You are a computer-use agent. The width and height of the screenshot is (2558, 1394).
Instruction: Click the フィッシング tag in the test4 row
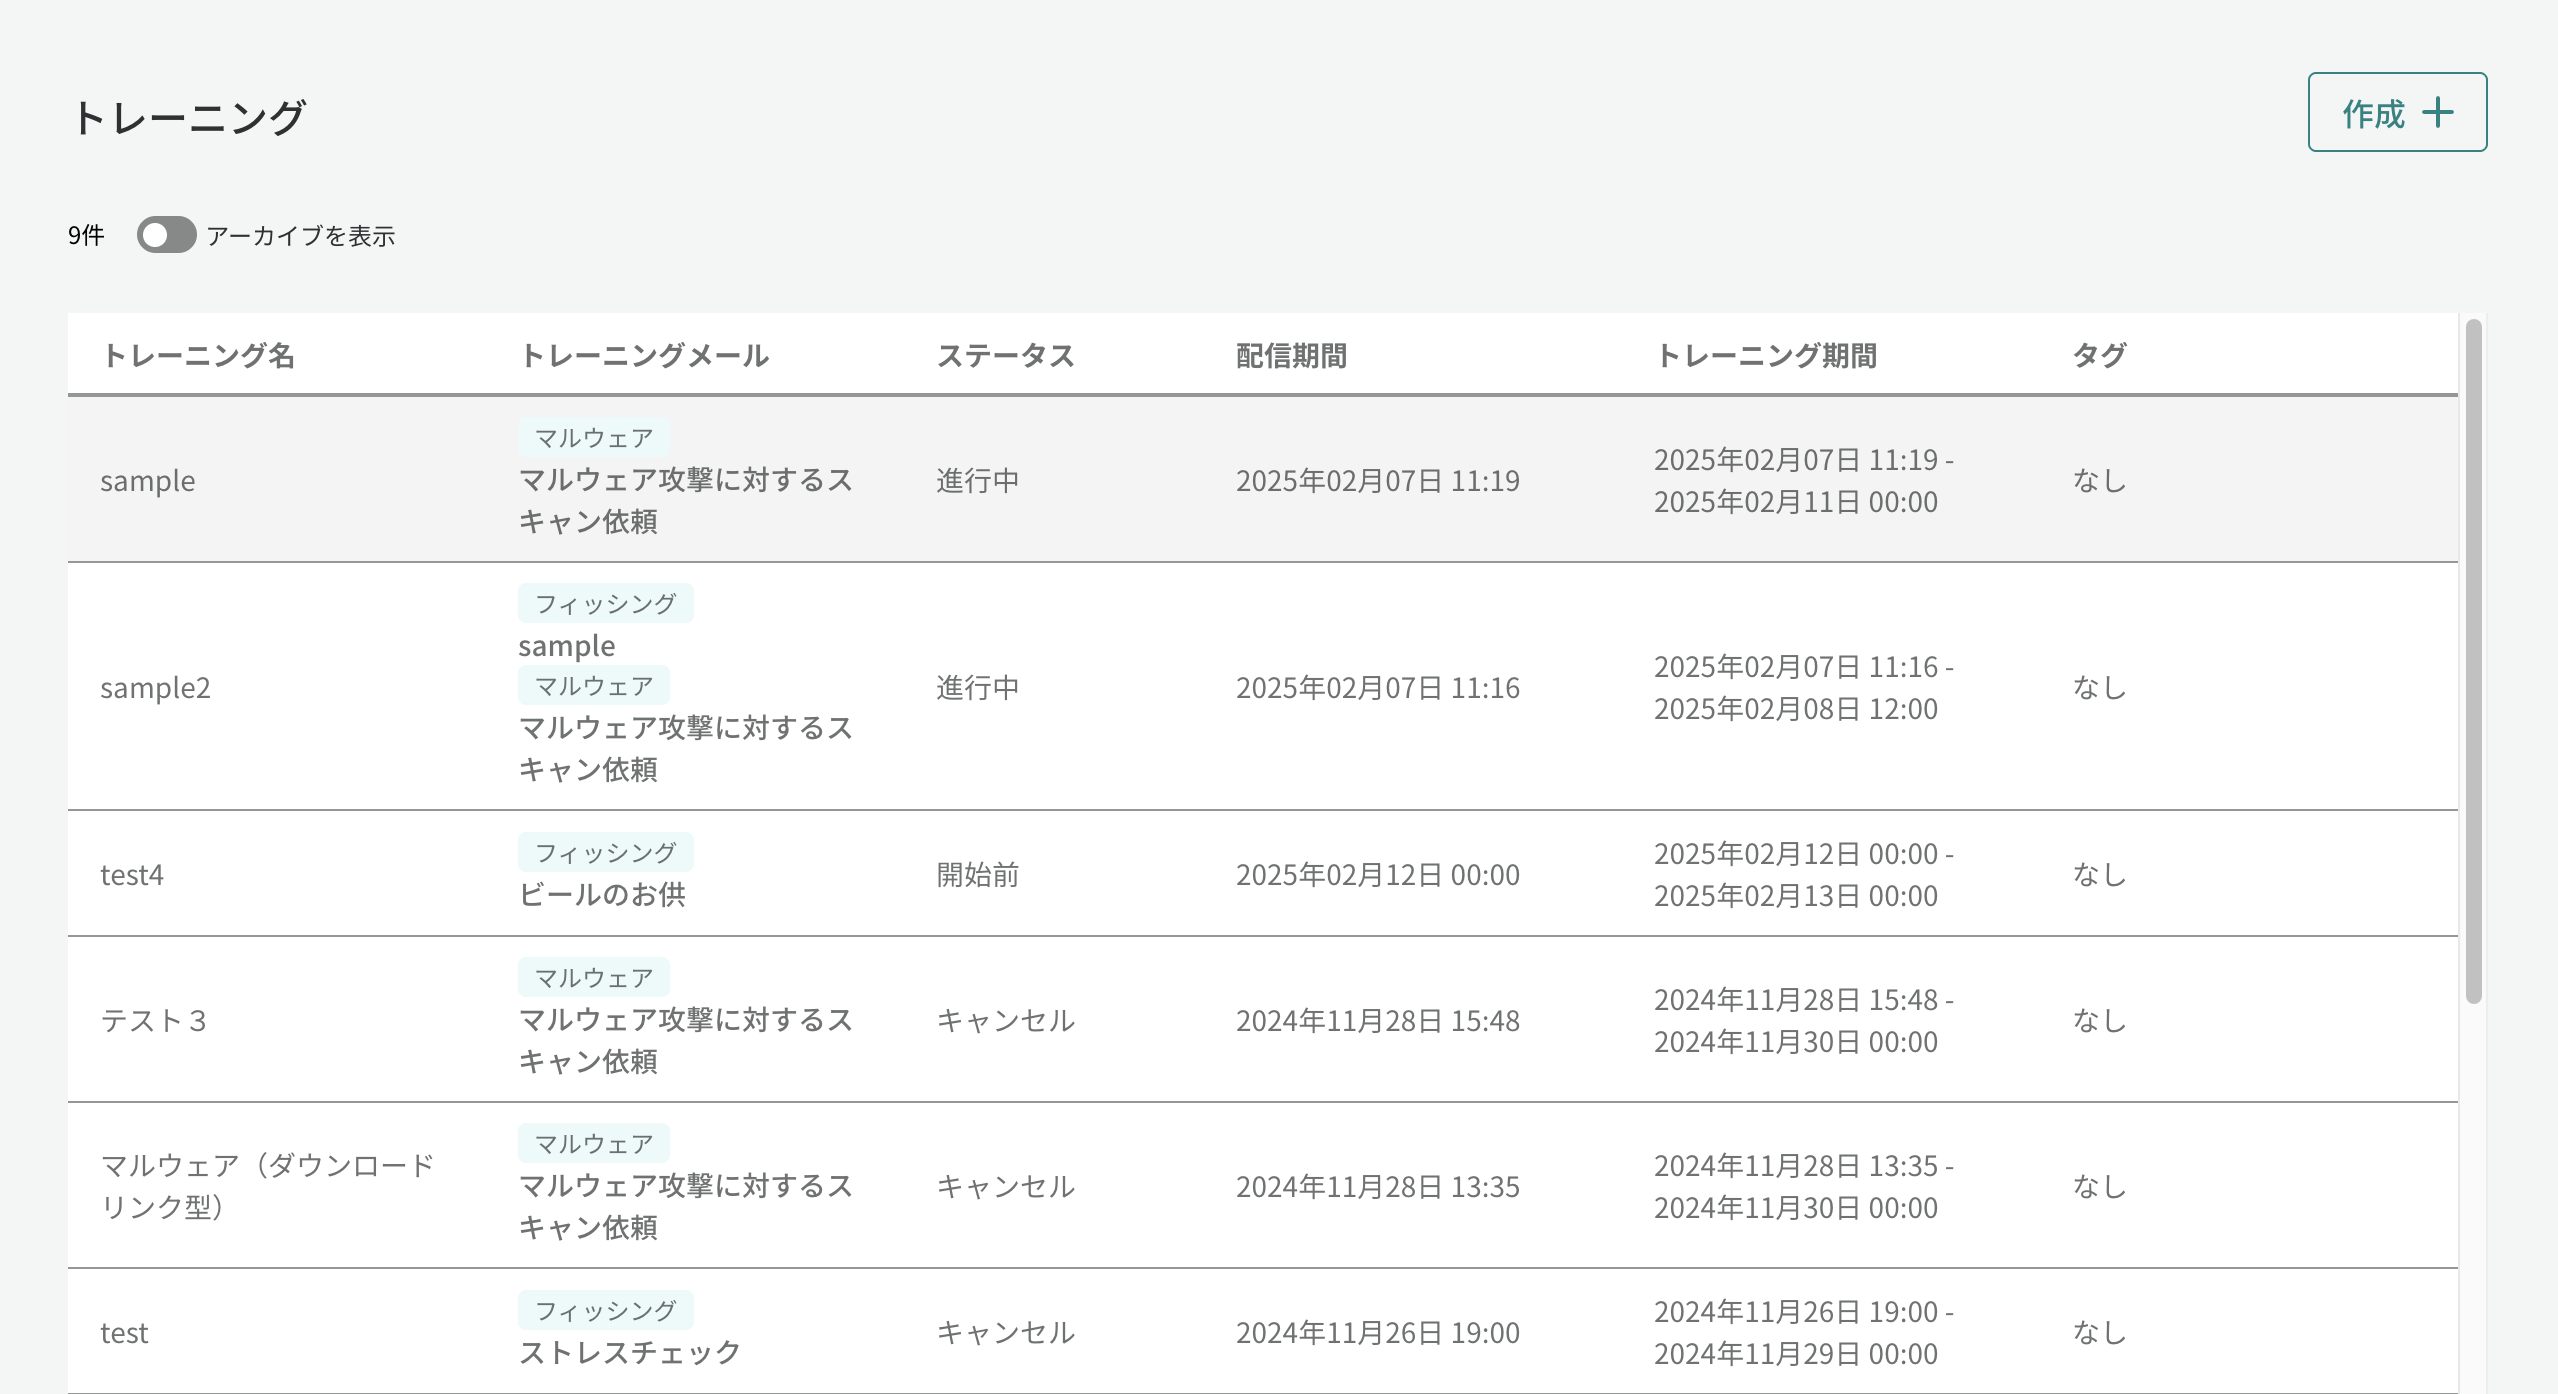tap(605, 852)
